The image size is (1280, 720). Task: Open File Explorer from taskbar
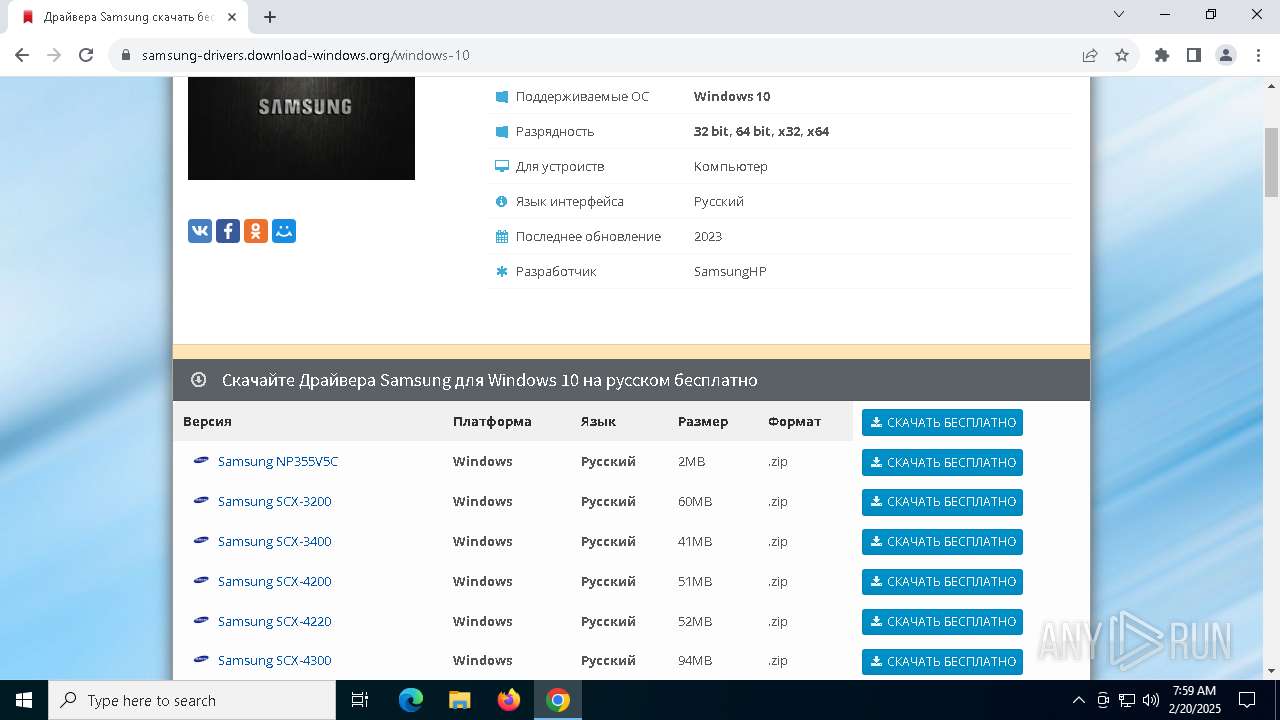coord(460,700)
